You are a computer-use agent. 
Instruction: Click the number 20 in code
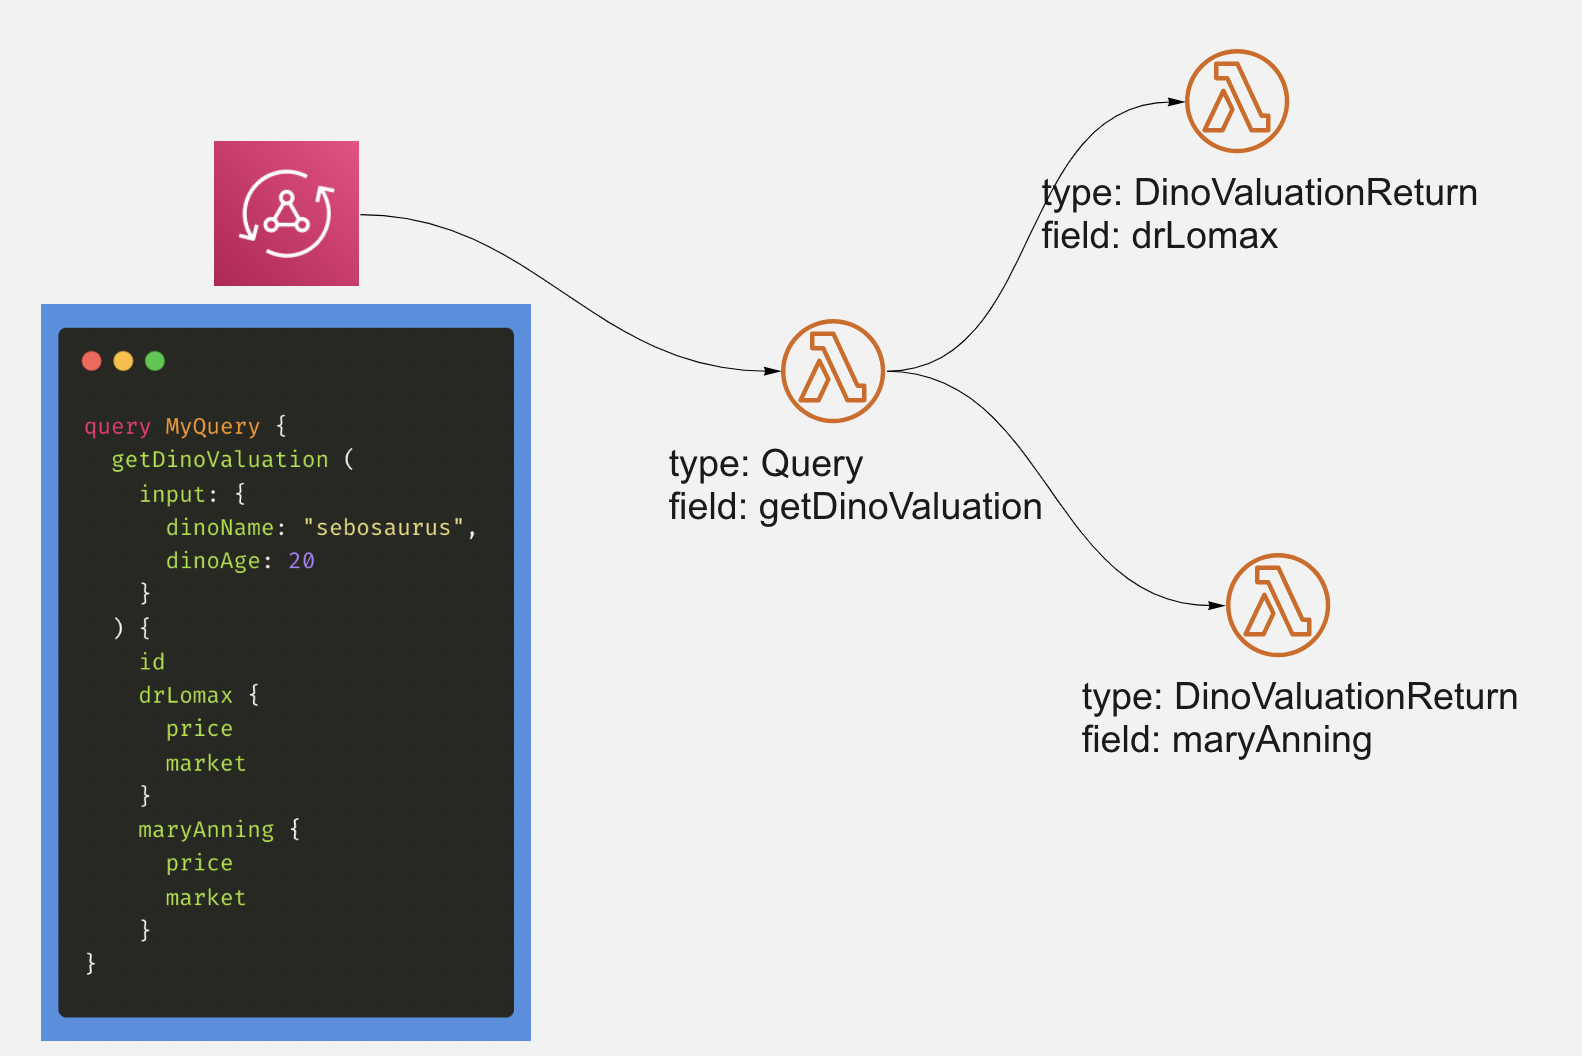click(x=302, y=561)
